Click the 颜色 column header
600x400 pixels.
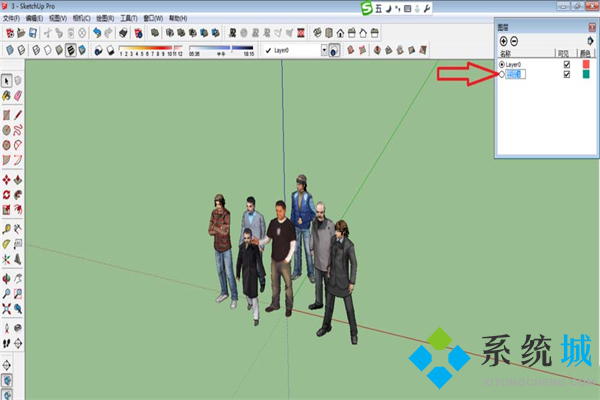tap(586, 53)
